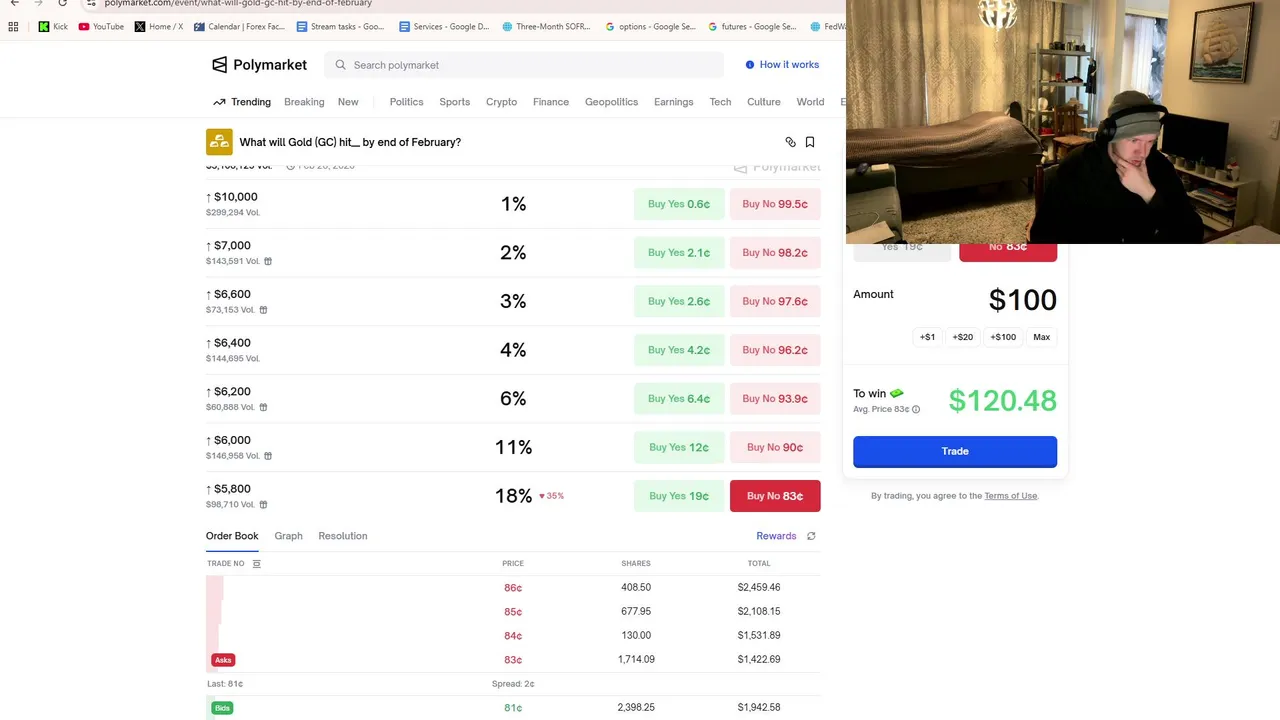1280x720 pixels.
Task: Select the red No 83¢ outcome toggle
Action: pyautogui.click(x=1007, y=250)
